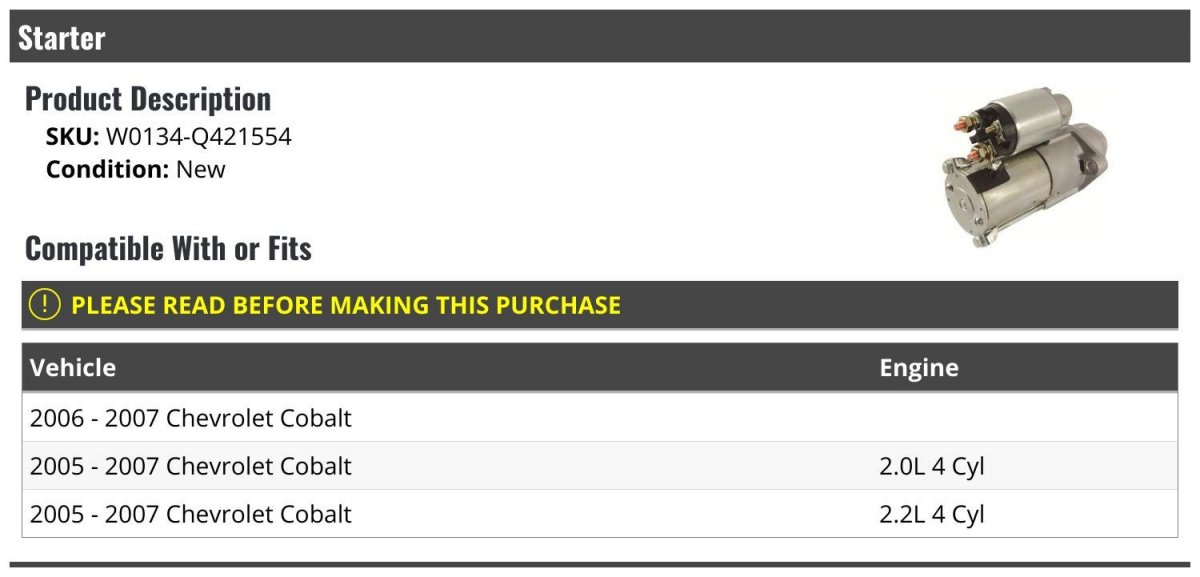Sort by the Engine column header

click(x=919, y=368)
